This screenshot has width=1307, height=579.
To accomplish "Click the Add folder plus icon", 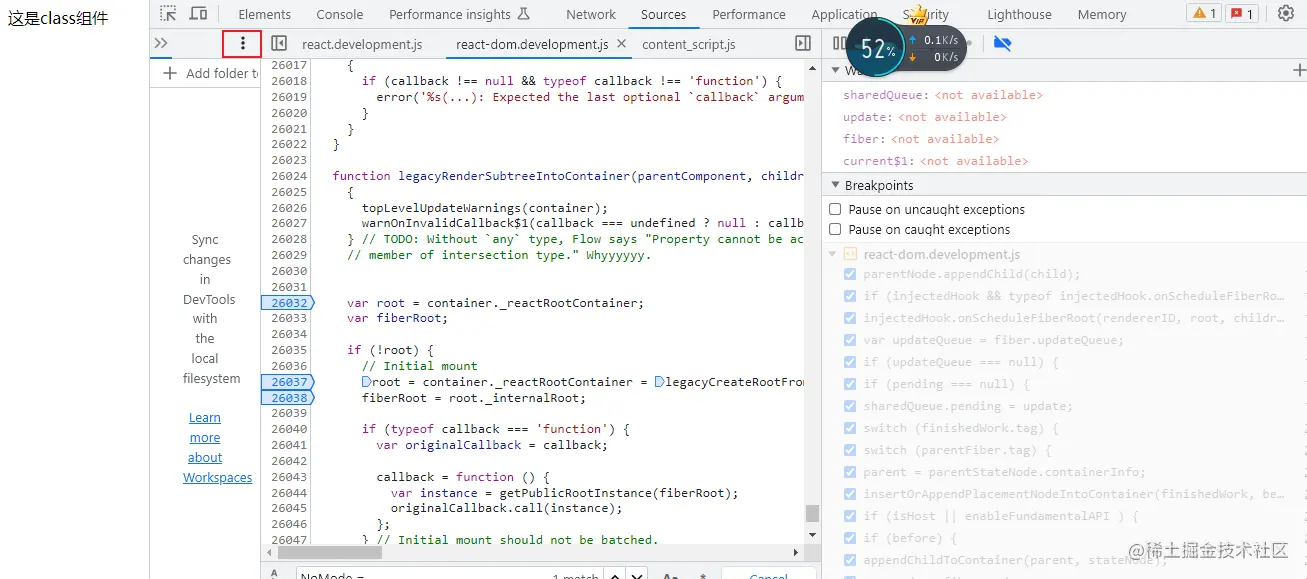I will tap(170, 73).
